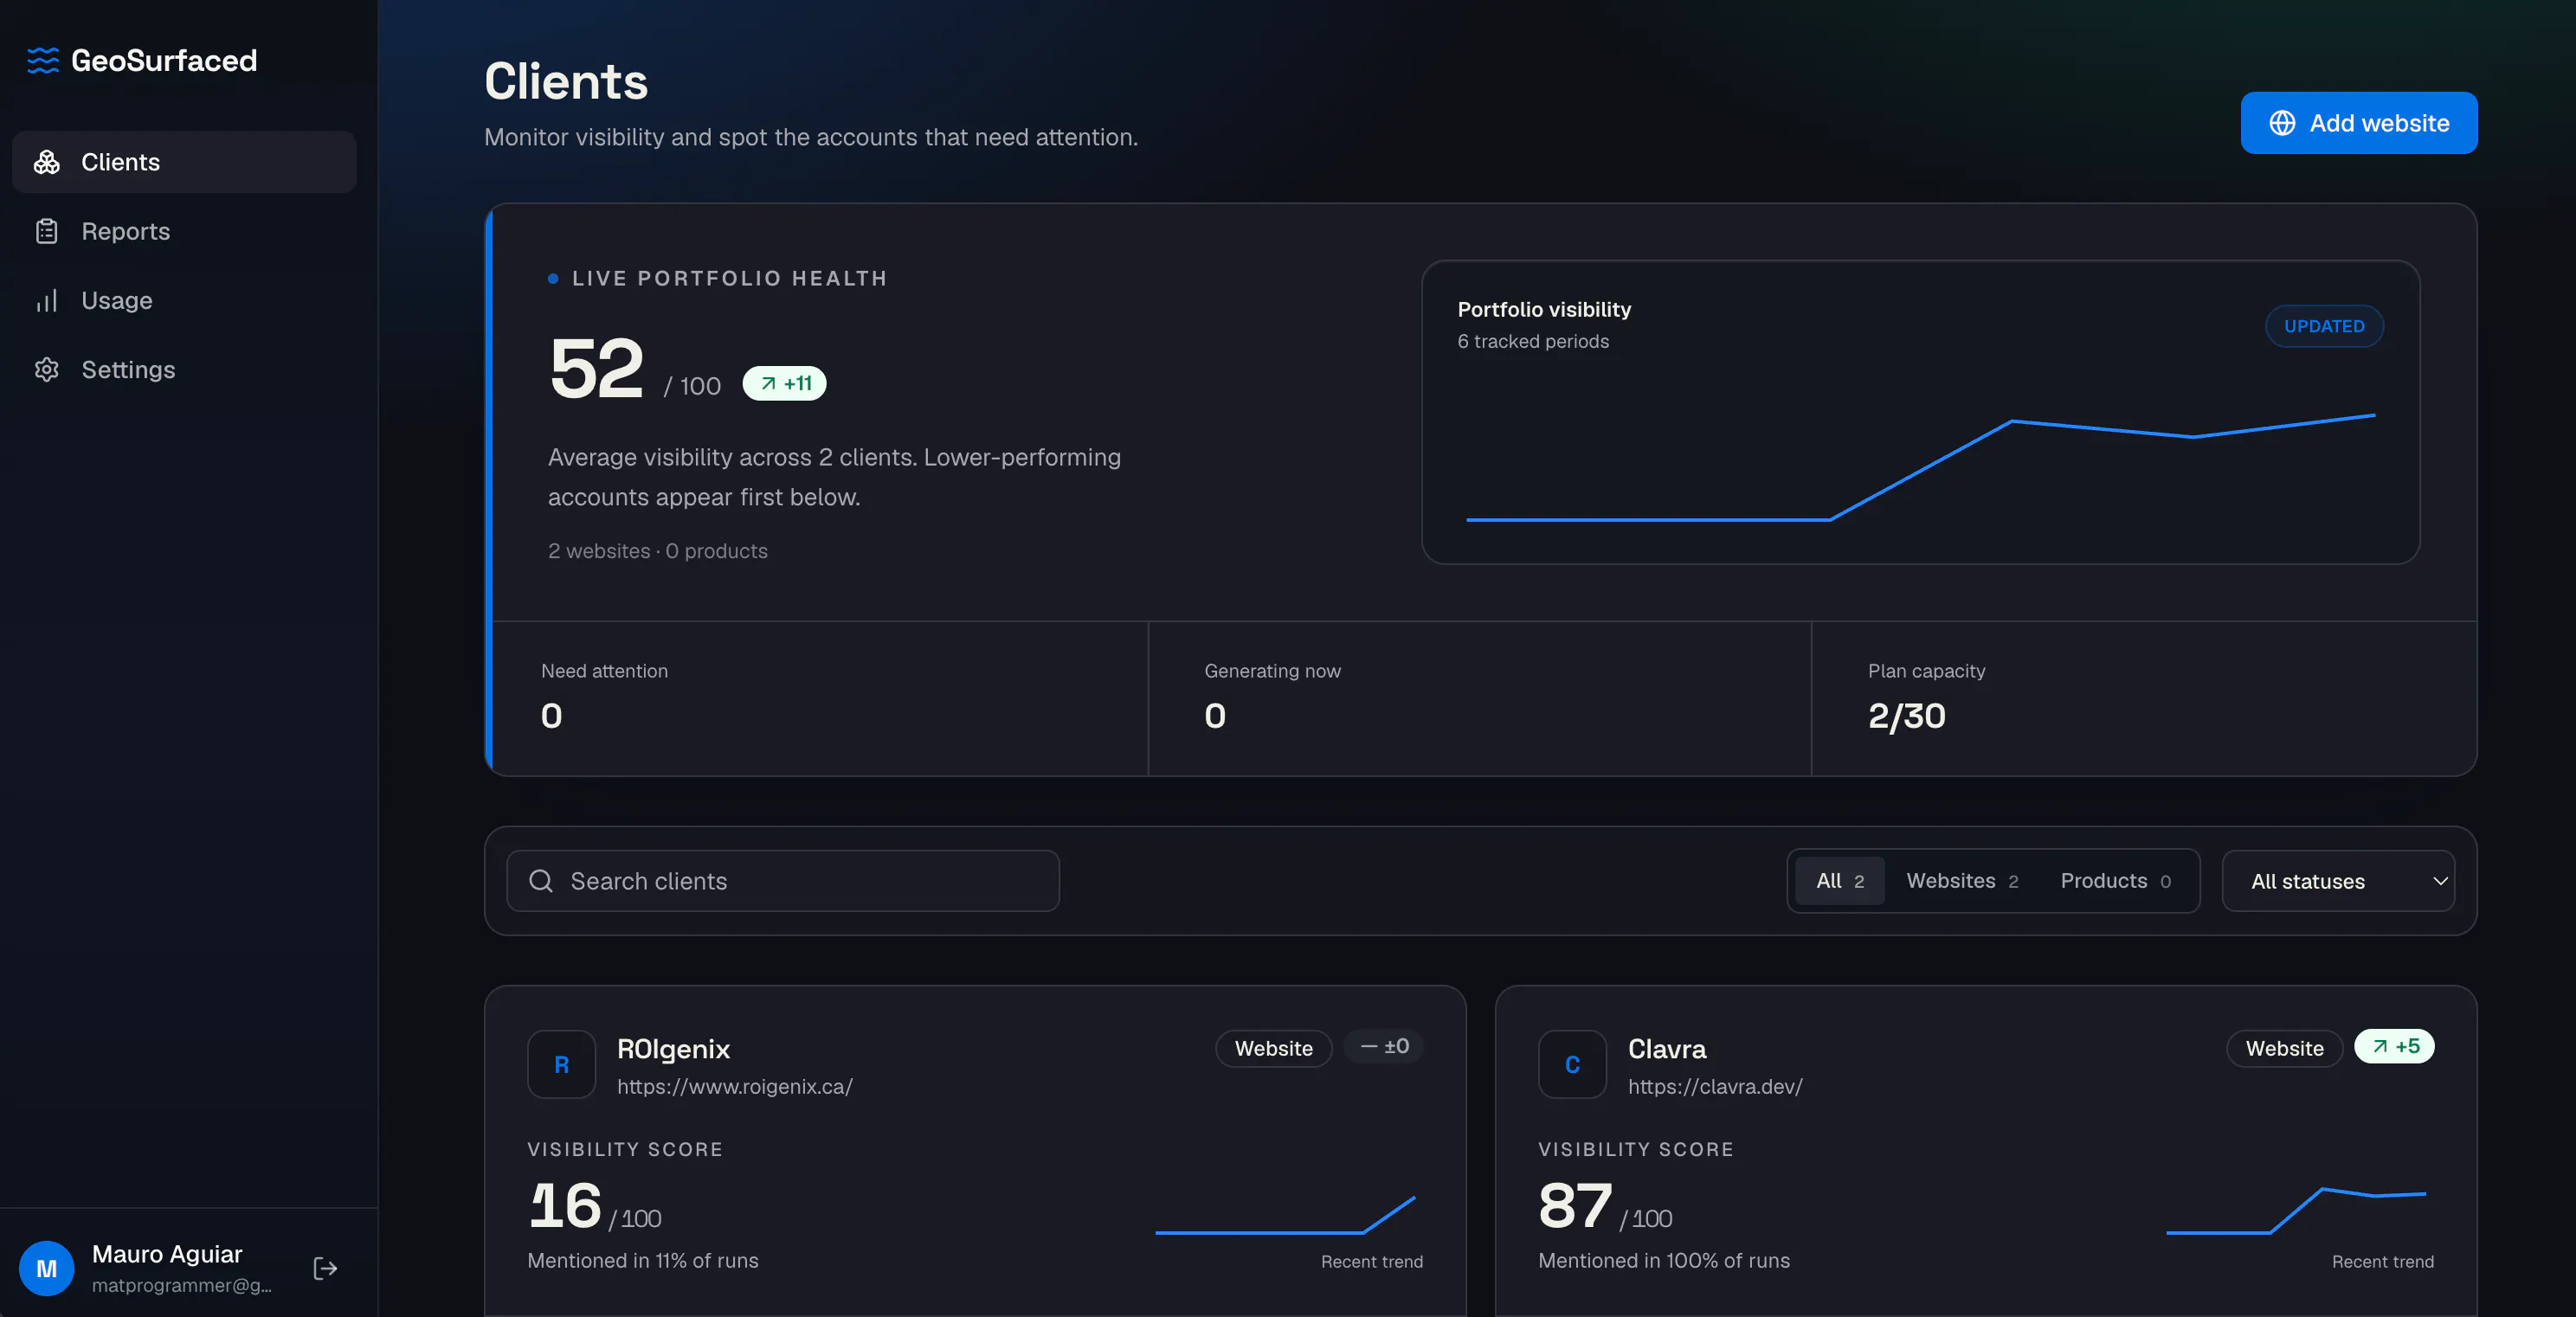Open the Clavra client name
Screen dimensions: 2576x1317
click(1667, 1049)
